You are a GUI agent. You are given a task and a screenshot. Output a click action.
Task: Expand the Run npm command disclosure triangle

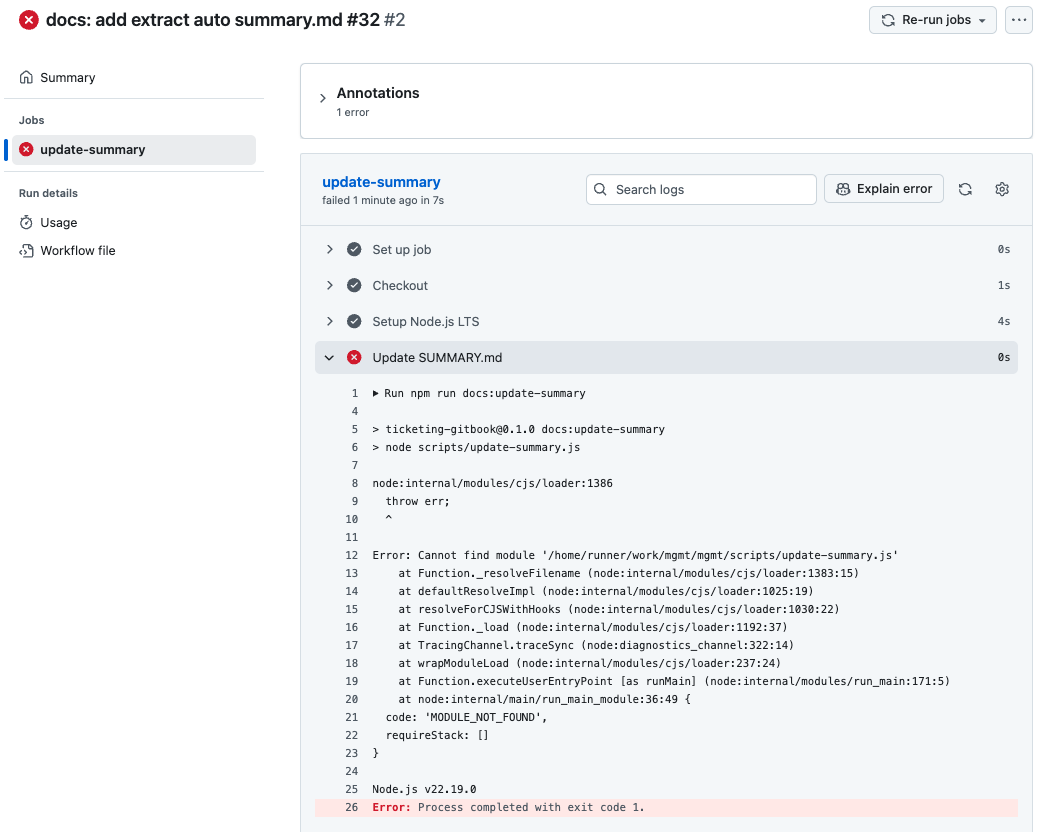point(375,394)
